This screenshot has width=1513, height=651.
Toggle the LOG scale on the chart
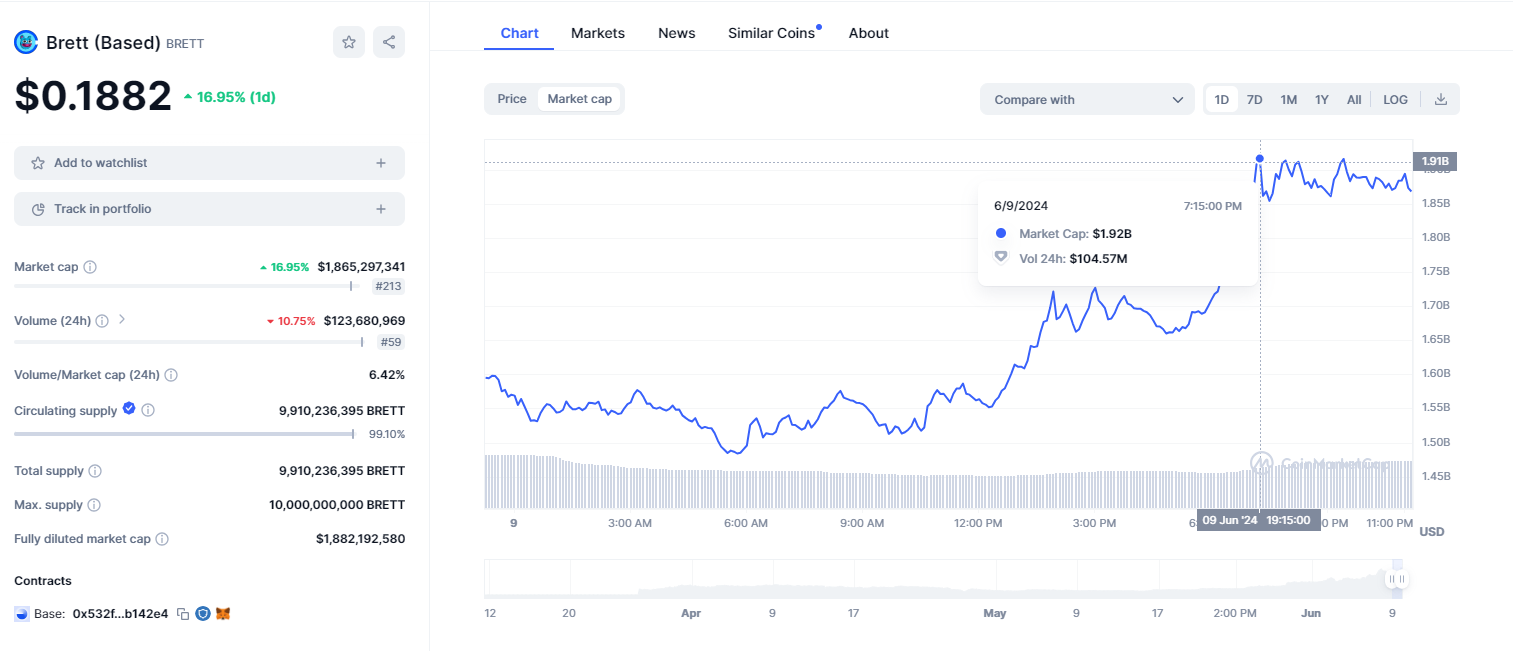coord(1395,99)
